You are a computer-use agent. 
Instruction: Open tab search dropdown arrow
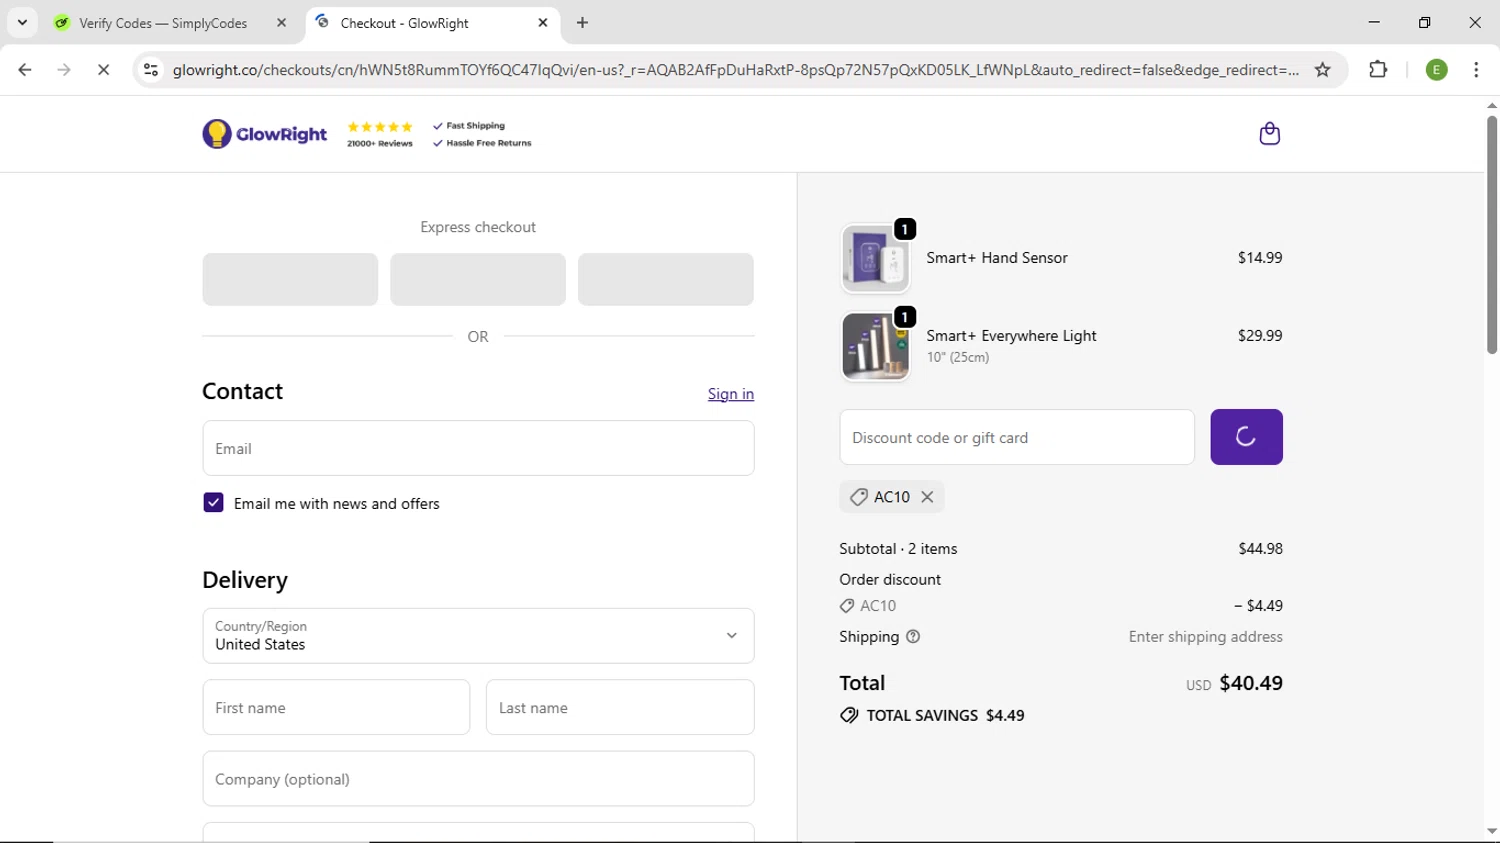[22, 22]
